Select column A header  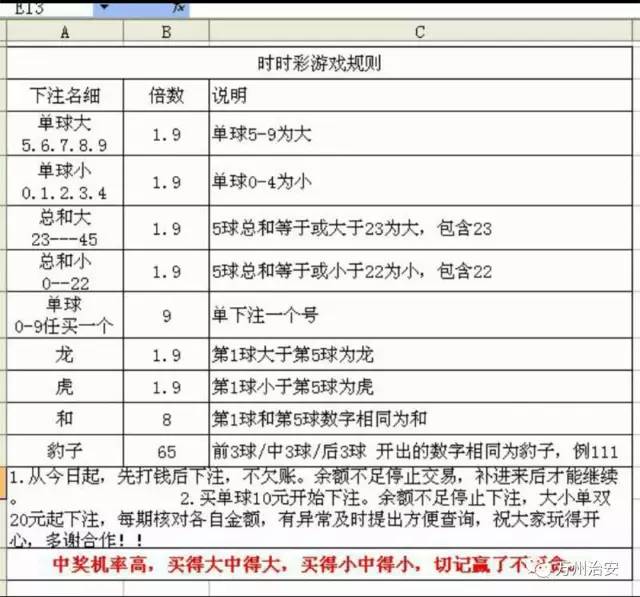pos(65,32)
